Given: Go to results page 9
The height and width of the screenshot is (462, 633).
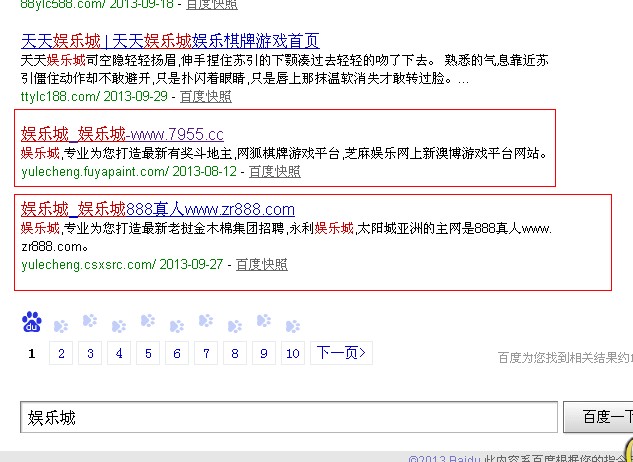Looking at the screenshot, I should coord(264,353).
